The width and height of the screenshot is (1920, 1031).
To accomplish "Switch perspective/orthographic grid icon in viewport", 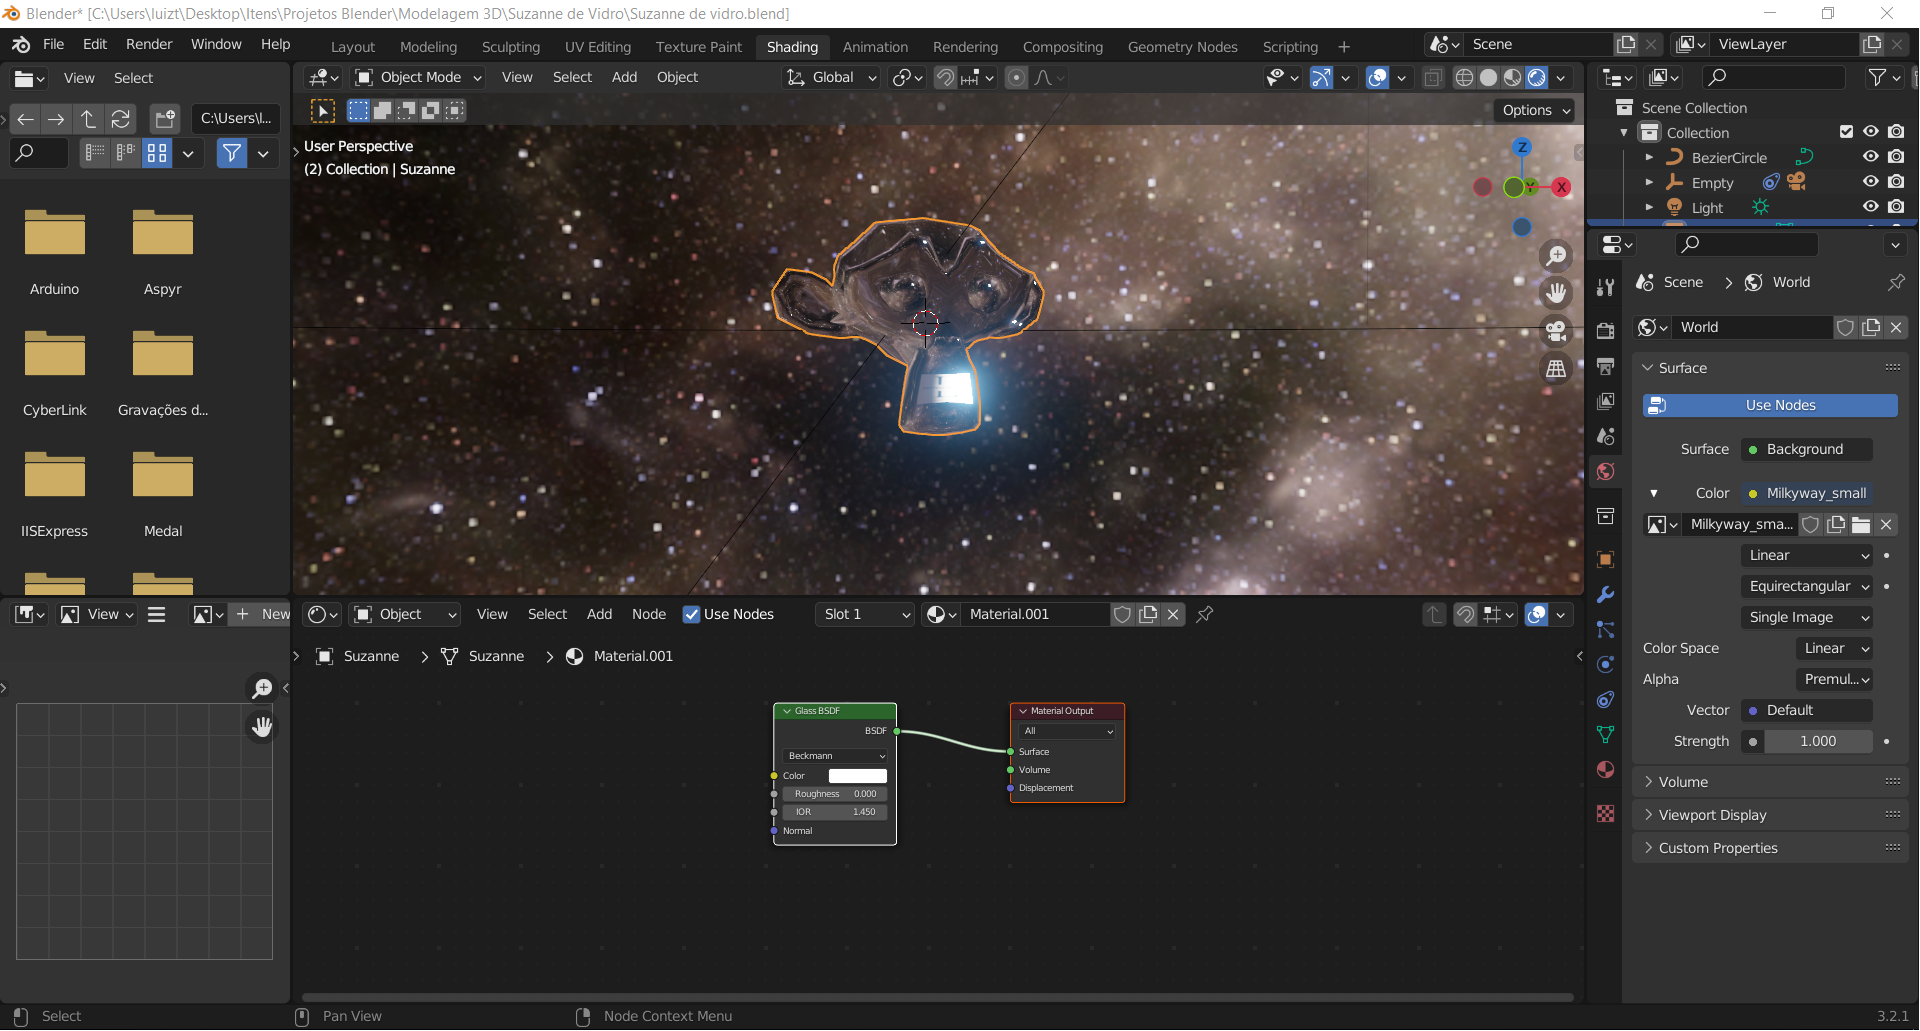I will click(x=1556, y=369).
